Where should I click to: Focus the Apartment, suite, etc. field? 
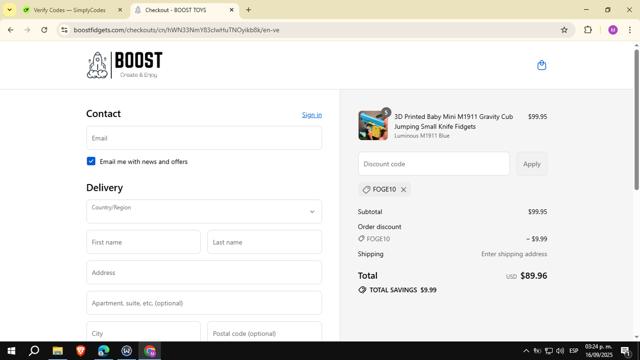click(x=204, y=303)
